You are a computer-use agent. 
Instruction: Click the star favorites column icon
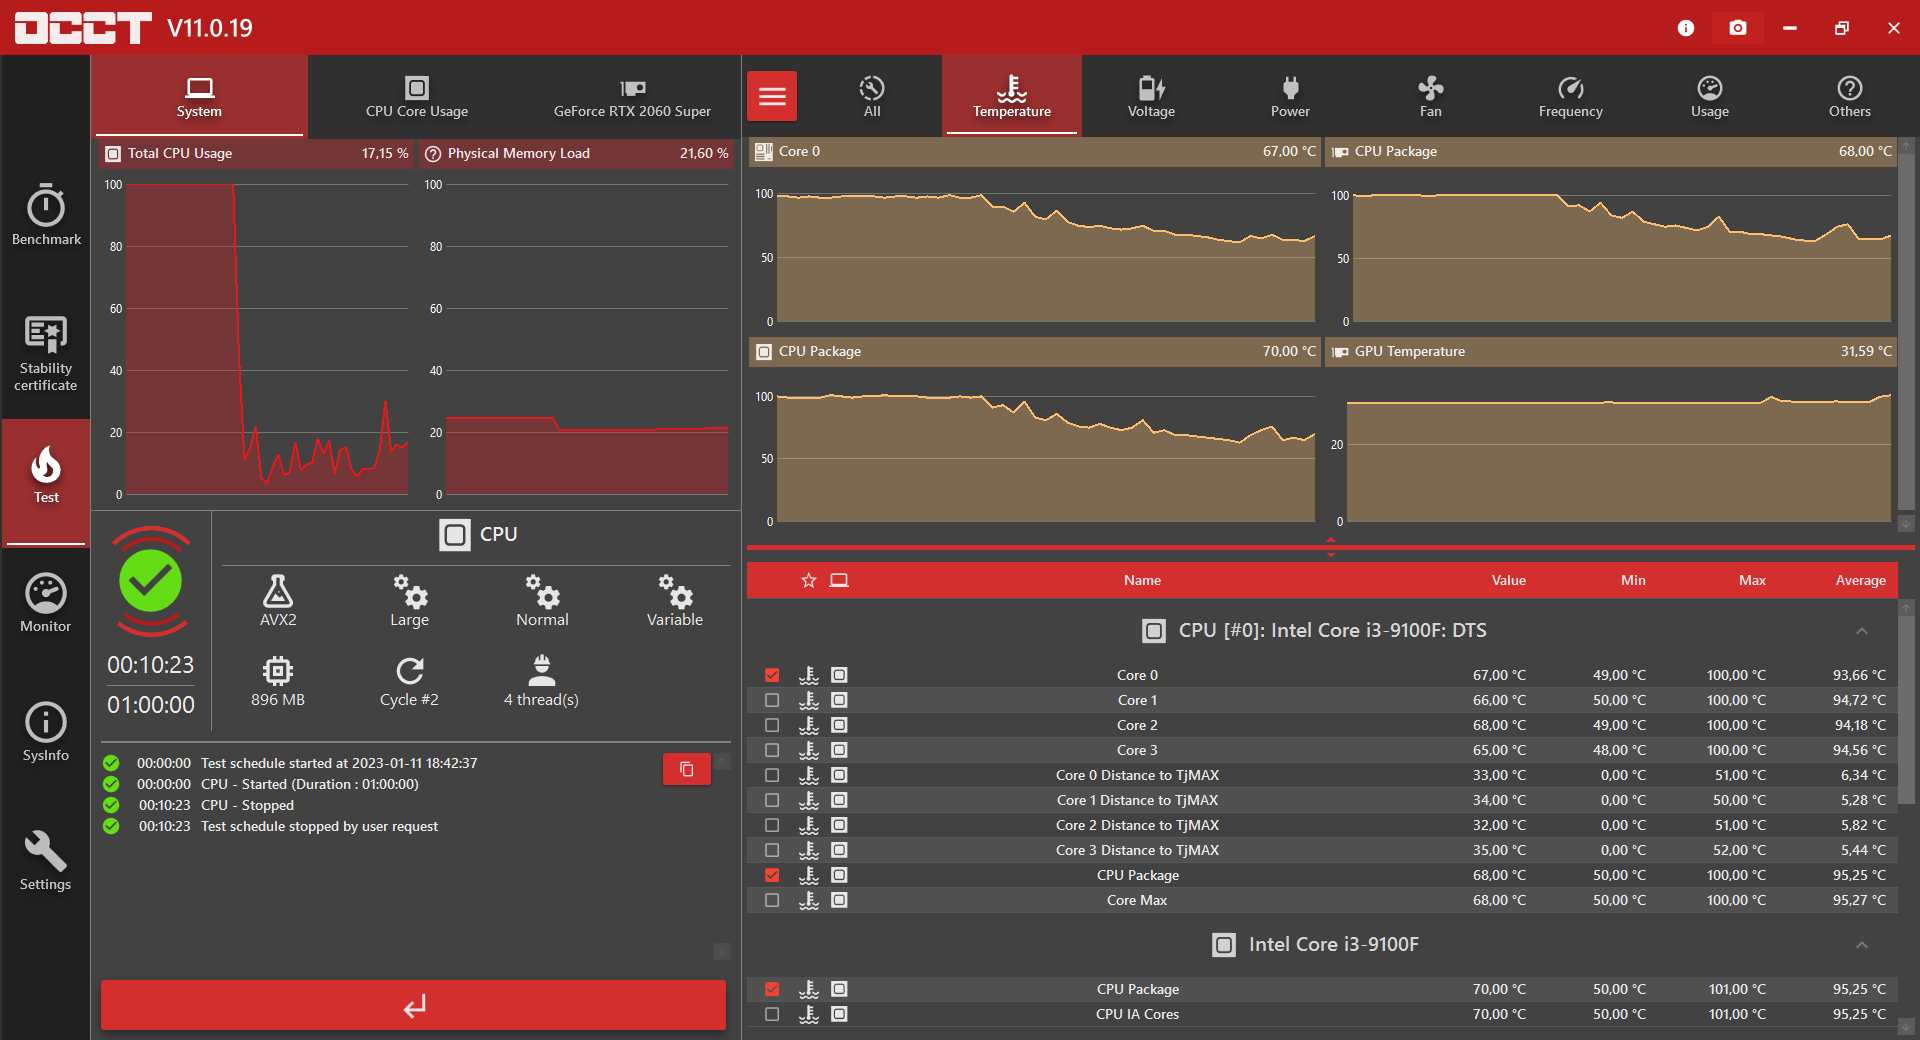click(809, 580)
